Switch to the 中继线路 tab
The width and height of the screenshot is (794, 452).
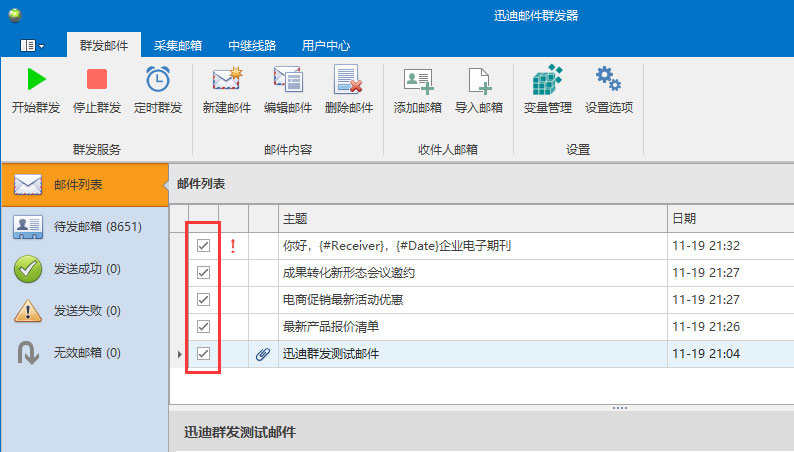coord(252,46)
